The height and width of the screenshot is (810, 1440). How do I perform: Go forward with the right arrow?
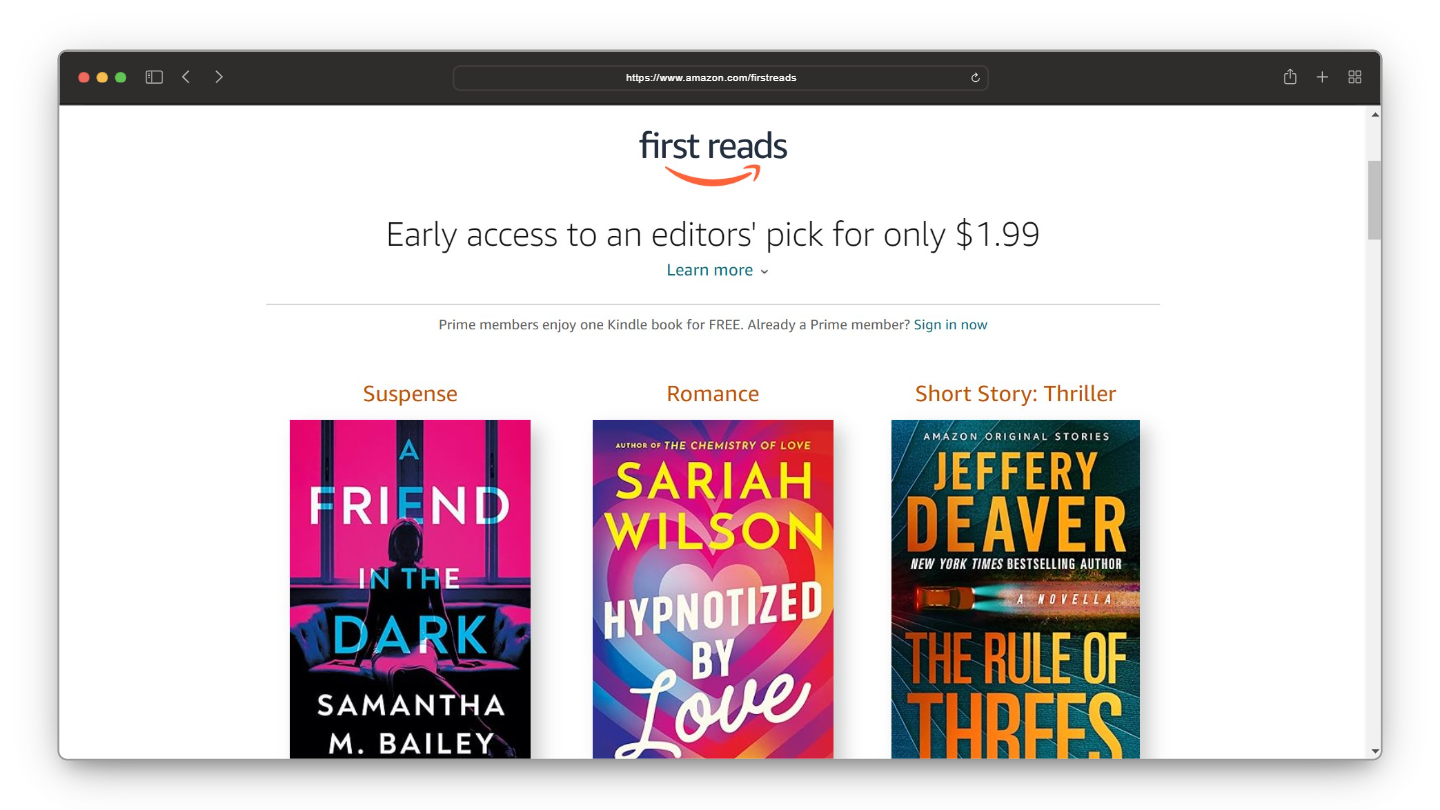click(x=219, y=77)
